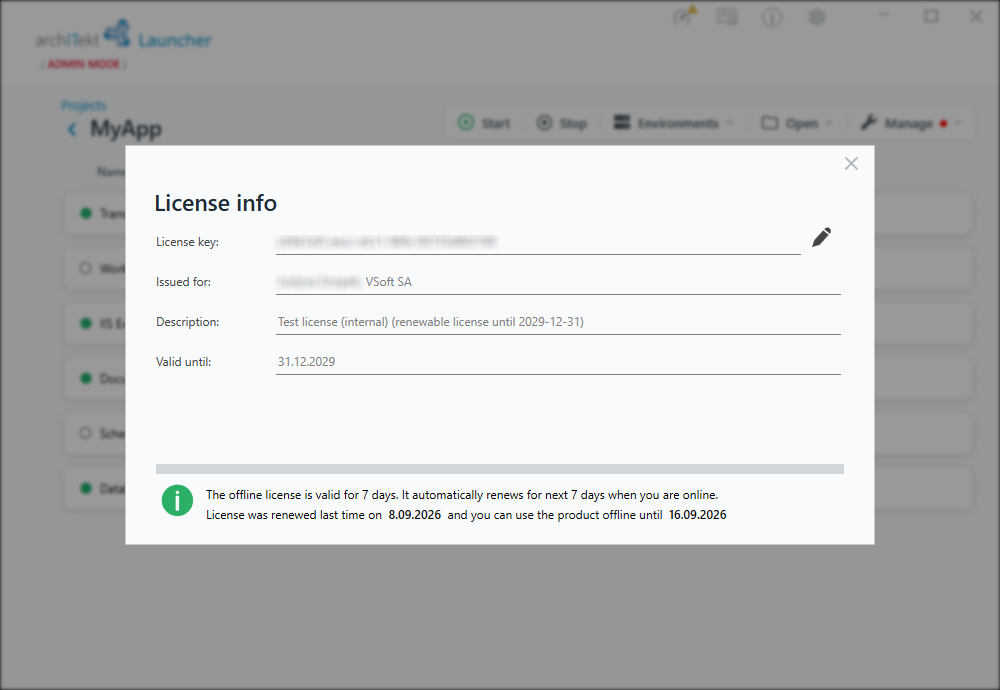Click the License info heading
The width and height of the screenshot is (1000, 690).
click(216, 203)
